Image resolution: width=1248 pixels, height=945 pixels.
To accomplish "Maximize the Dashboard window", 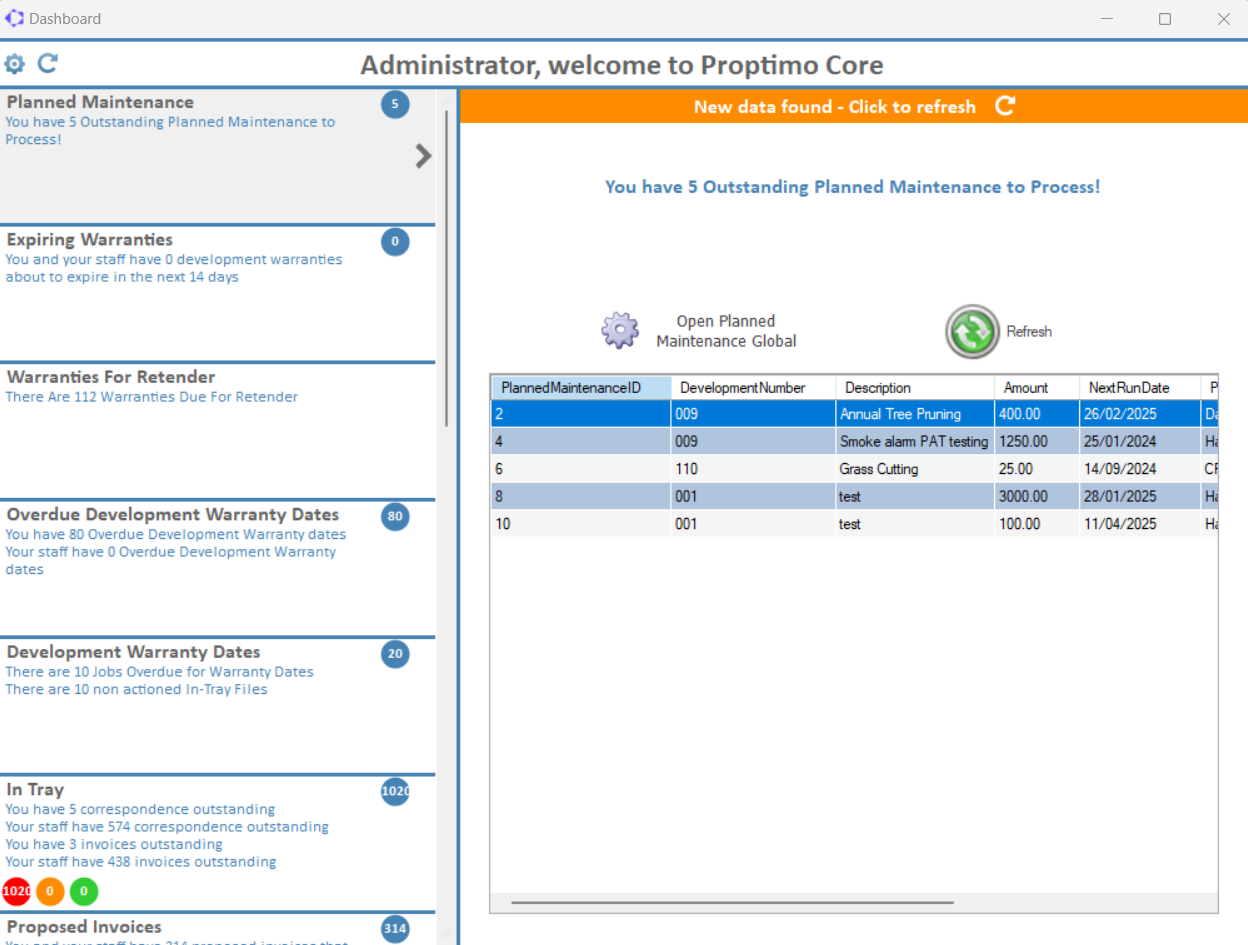I will [1165, 19].
